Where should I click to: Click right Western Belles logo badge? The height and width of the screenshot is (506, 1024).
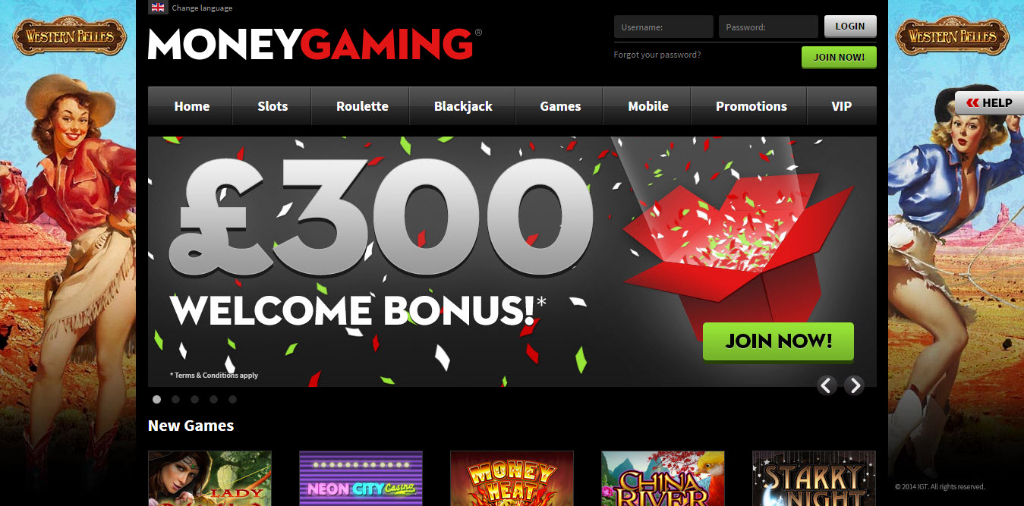[x=952, y=36]
